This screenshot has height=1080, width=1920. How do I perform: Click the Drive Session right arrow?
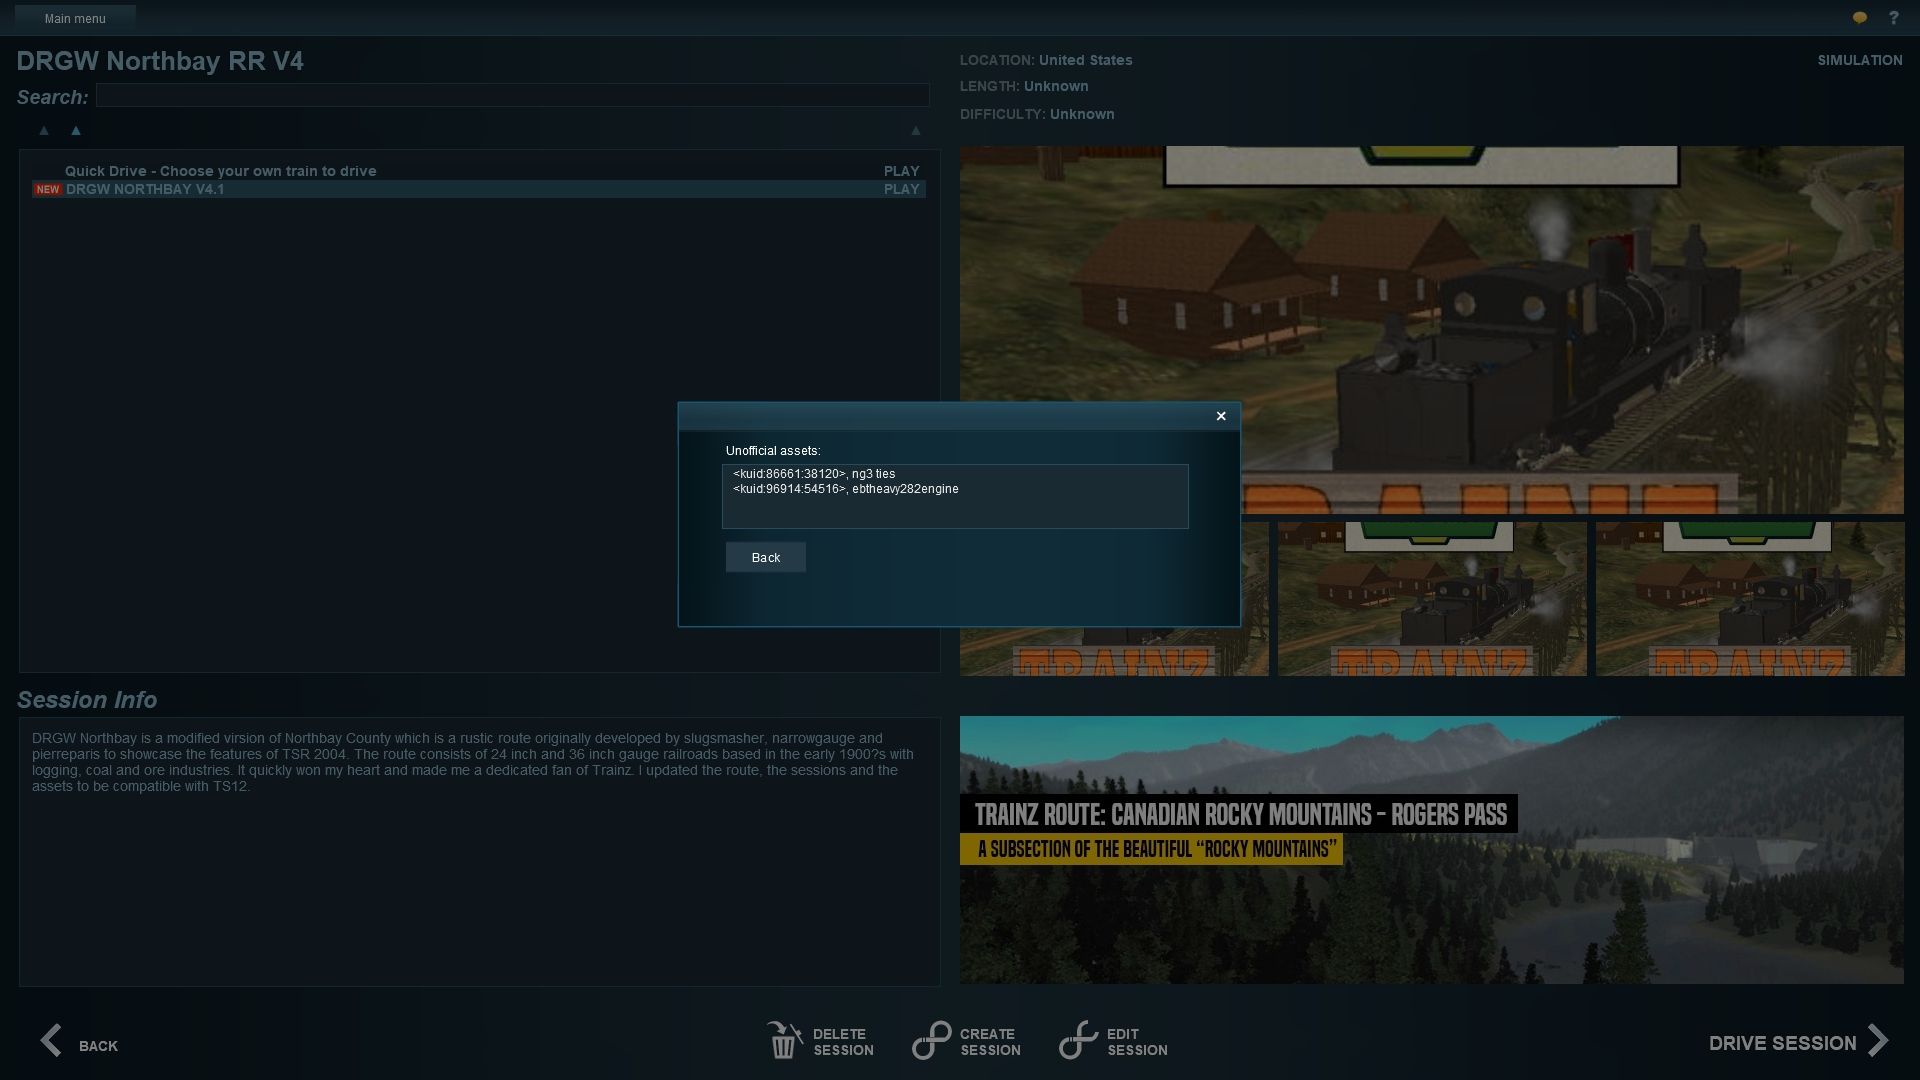click(1878, 1041)
